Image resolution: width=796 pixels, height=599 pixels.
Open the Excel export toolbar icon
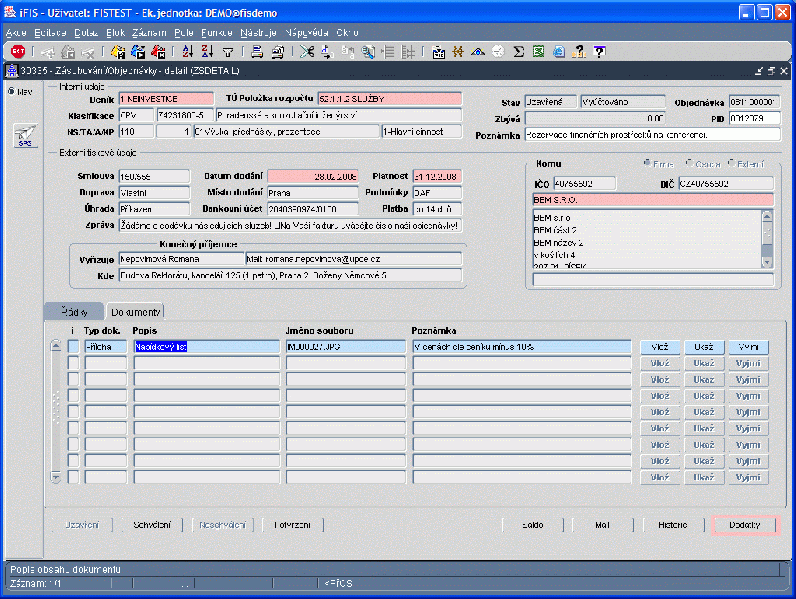pos(539,51)
